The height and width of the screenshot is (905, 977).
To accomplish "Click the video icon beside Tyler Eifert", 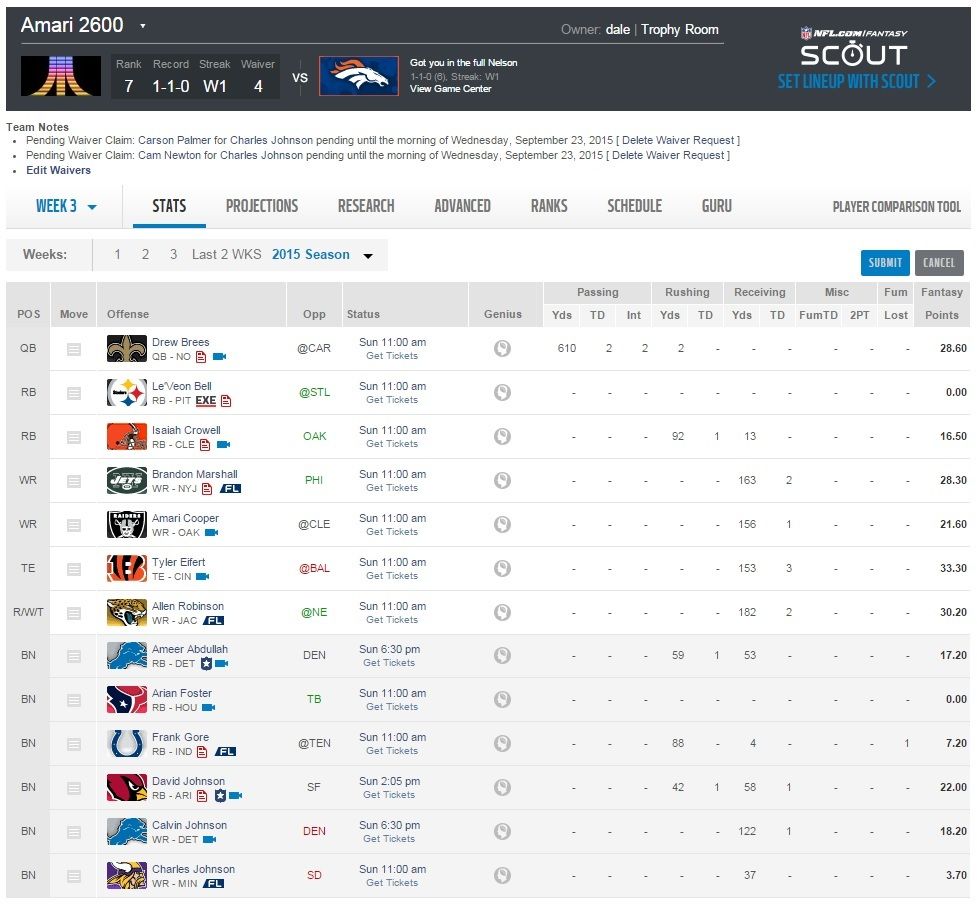I will [203, 577].
